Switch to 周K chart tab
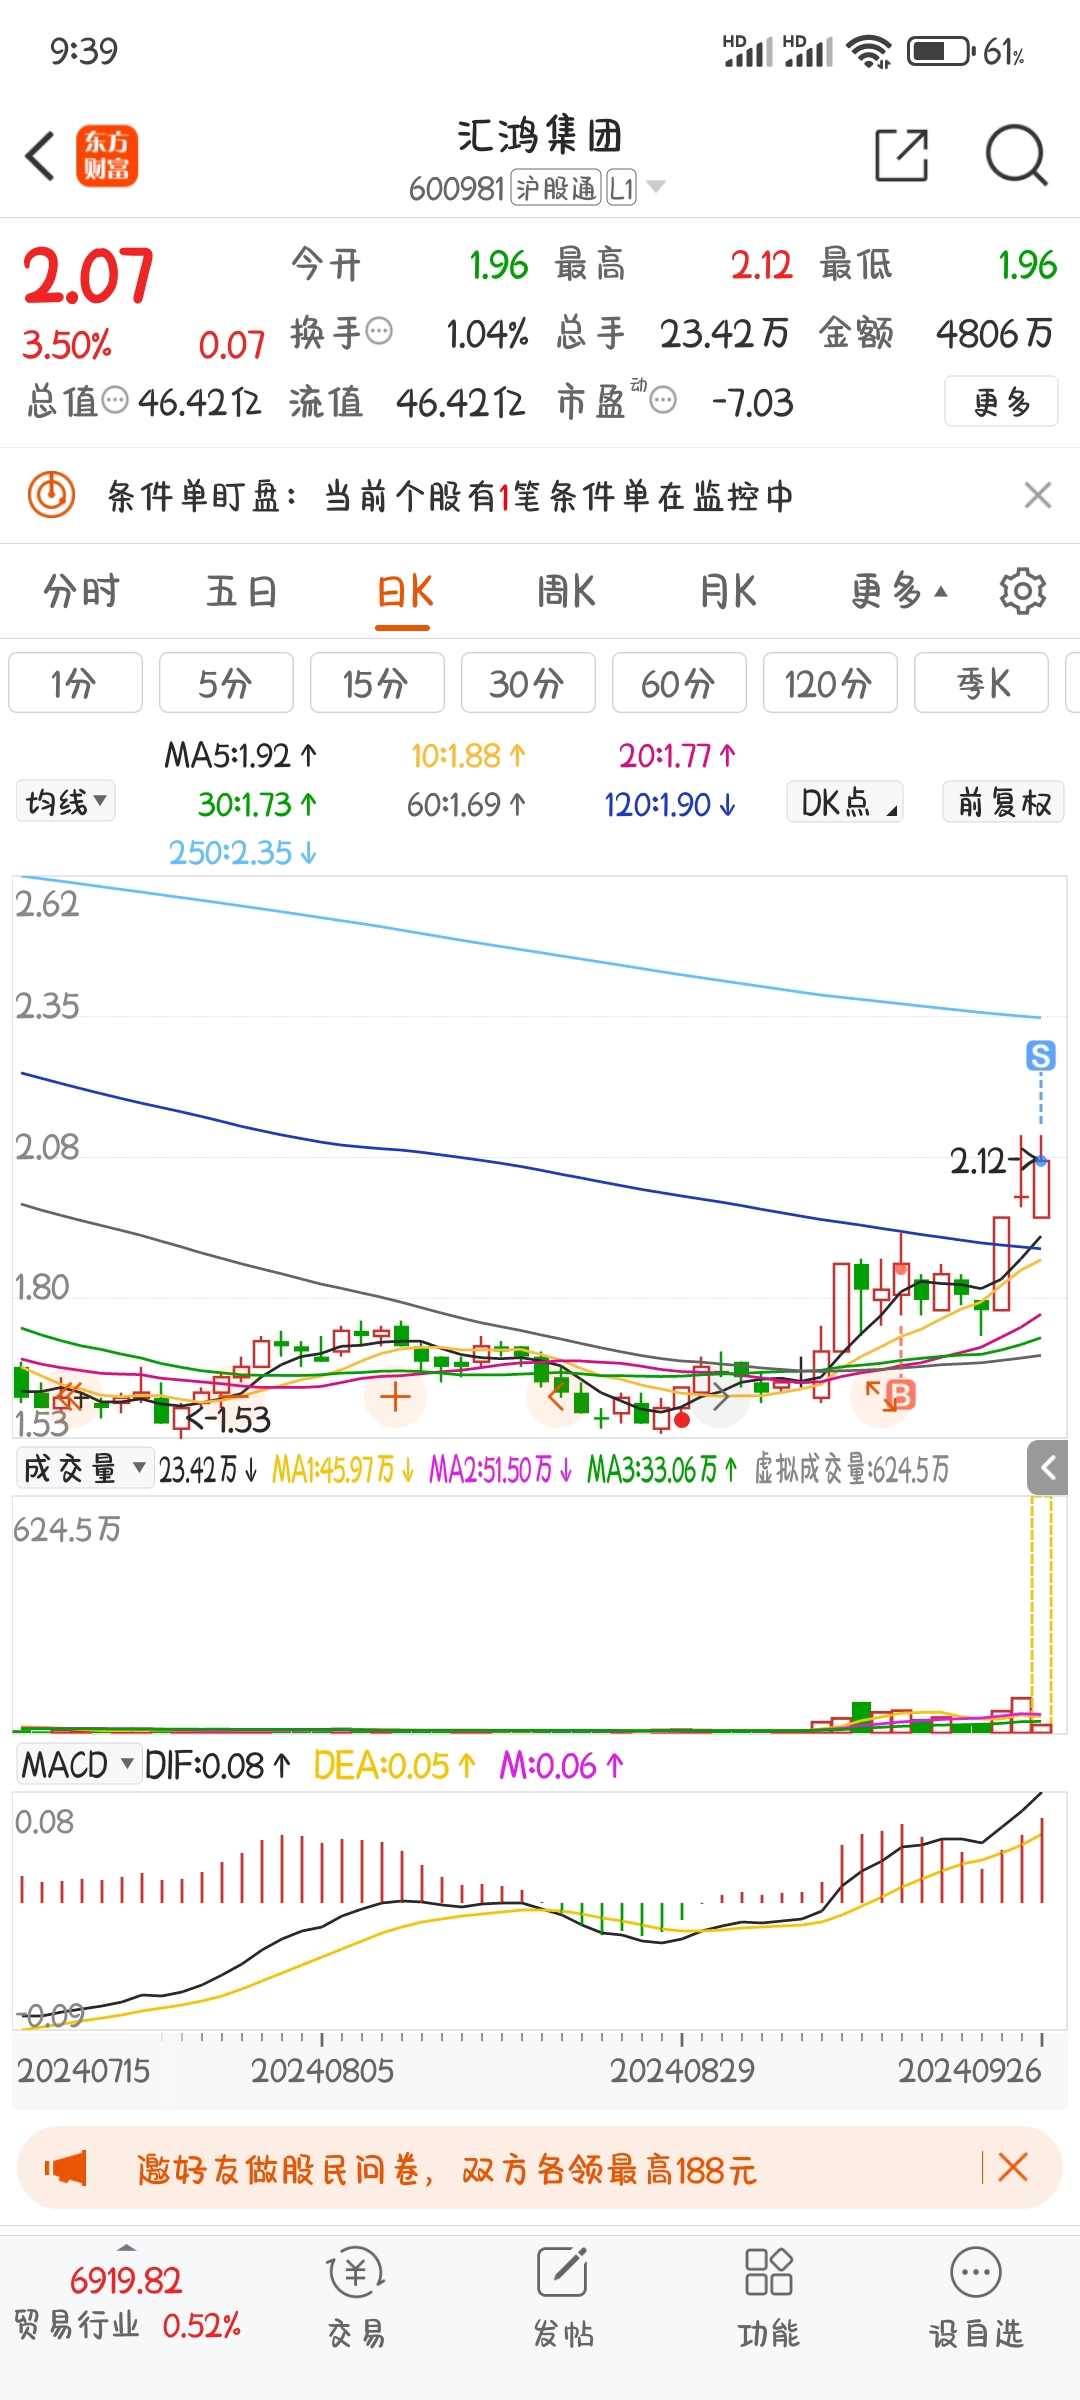The width and height of the screenshot is (1080, 2400). (x=566, y=591)
